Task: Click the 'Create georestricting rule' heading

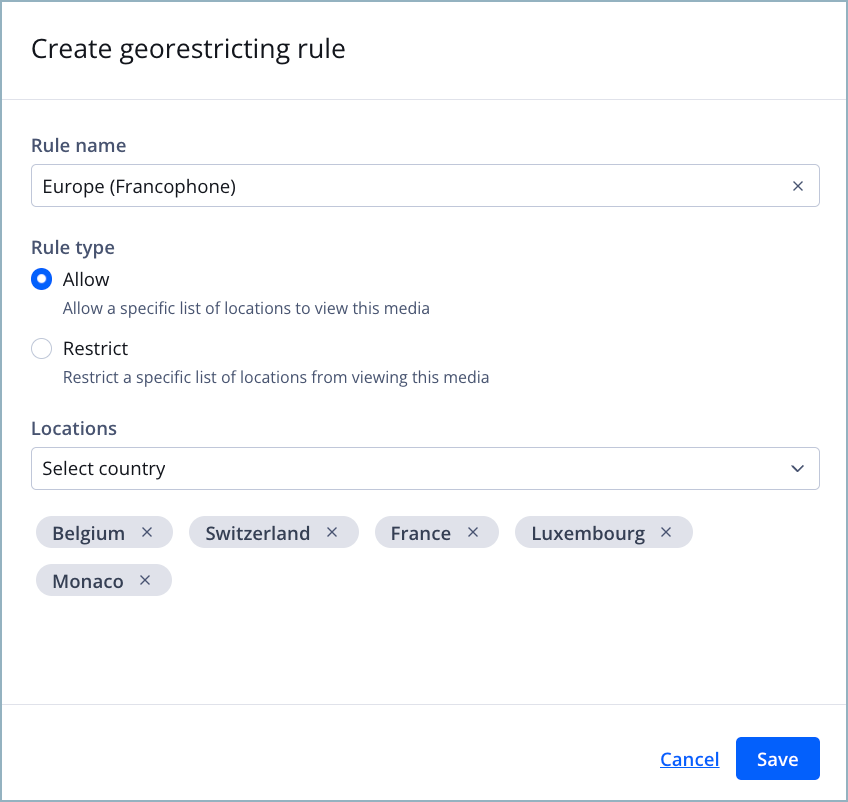Action: pos(188,49)
